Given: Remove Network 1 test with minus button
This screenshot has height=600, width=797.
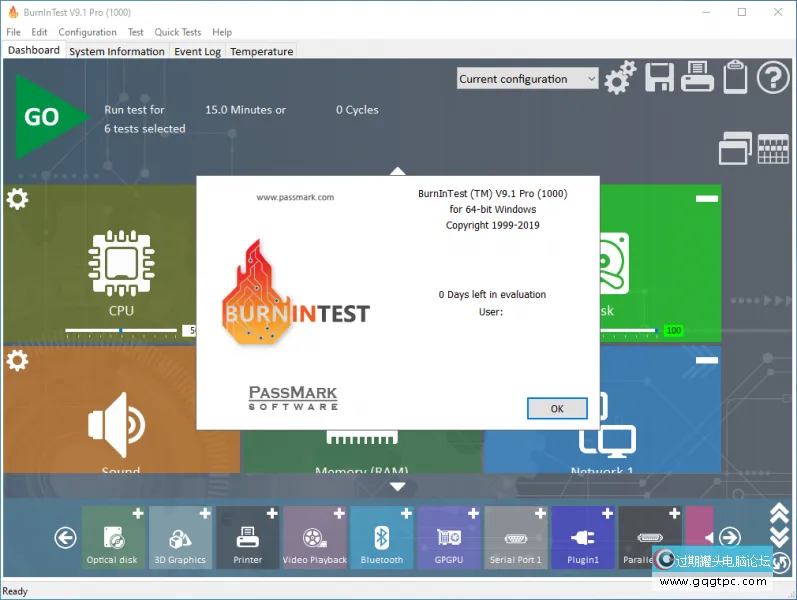Looking at the screenshot, I should 707,361.
